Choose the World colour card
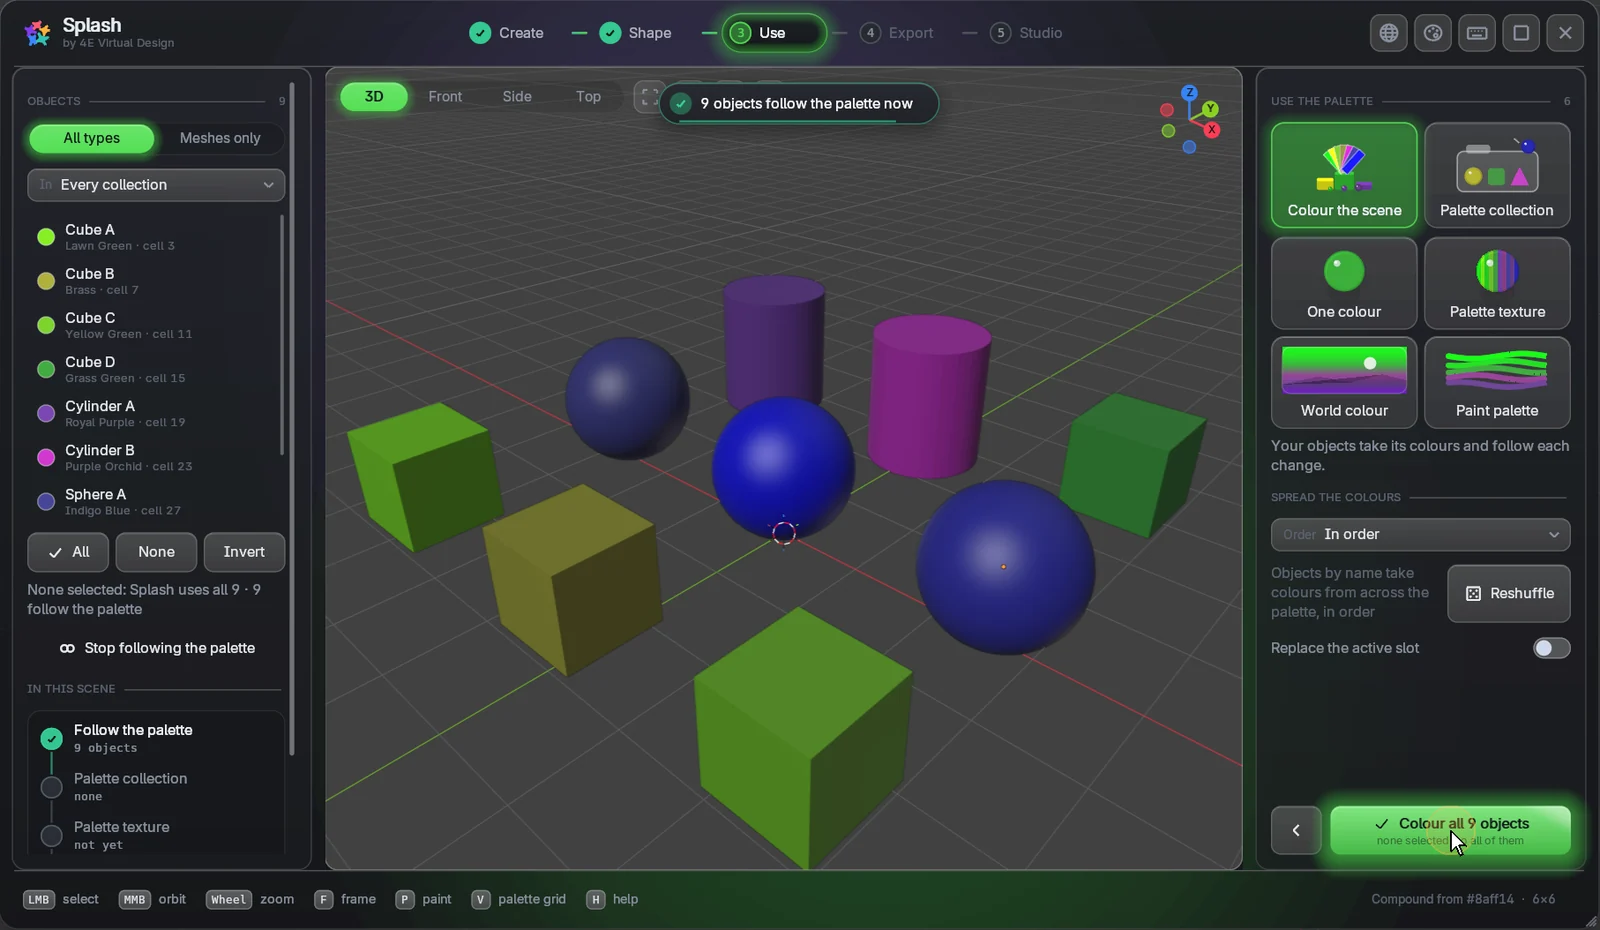1600x930 pixels. click(1344, 382)
